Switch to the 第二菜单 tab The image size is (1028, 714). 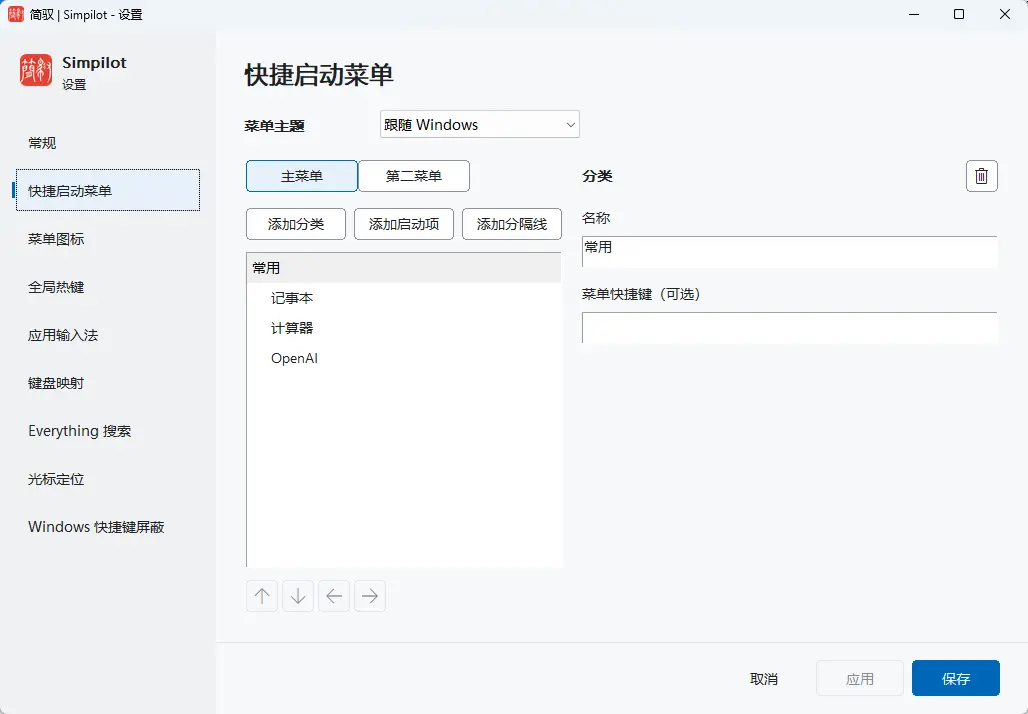point(414,176)
